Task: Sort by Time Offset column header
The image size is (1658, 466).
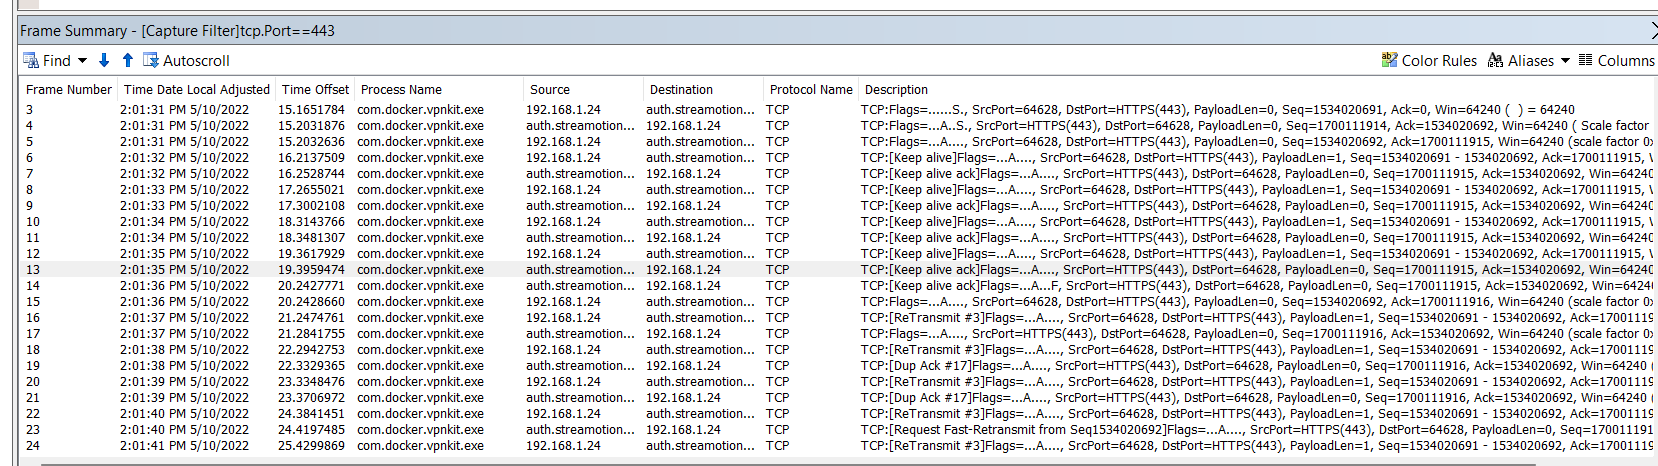Action: click(x=315, y=90)
